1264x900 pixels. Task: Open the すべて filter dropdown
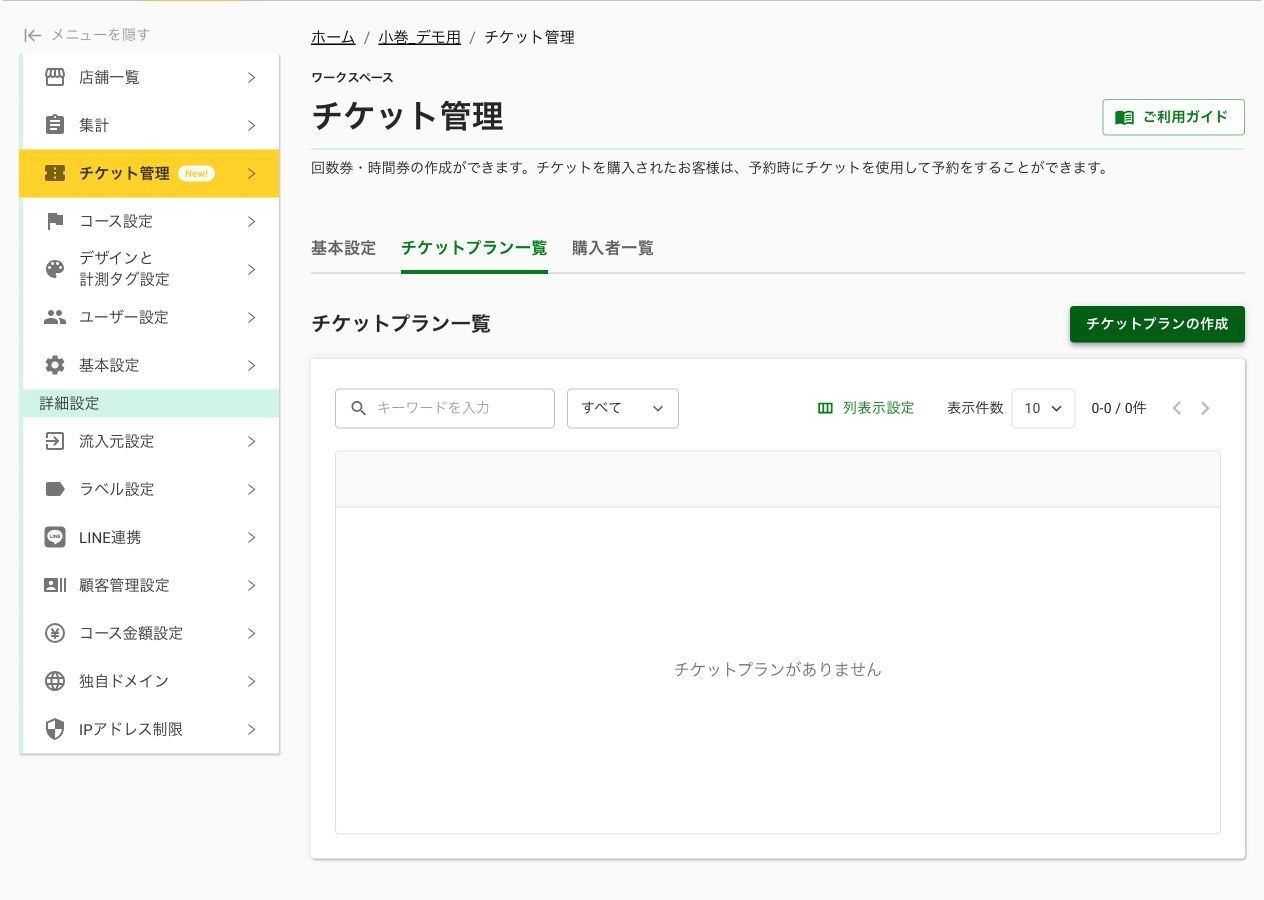pos(623,408)
